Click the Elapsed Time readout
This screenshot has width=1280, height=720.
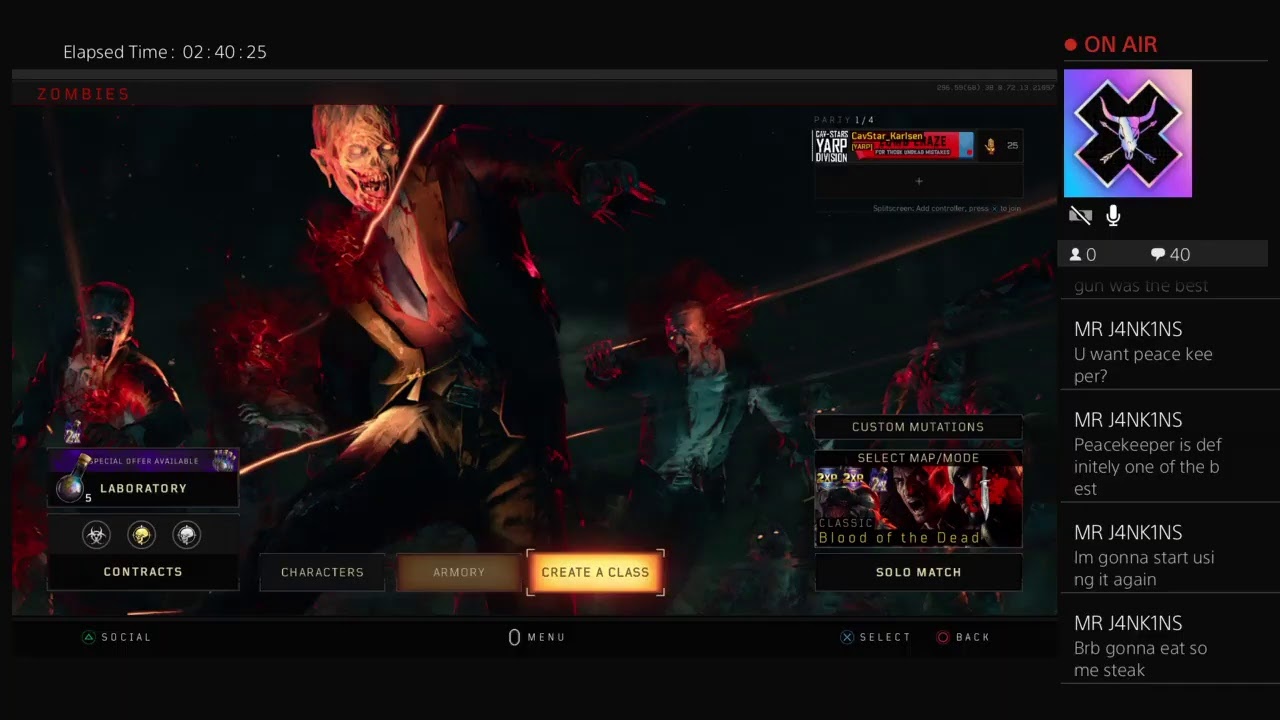tap(165, 52)
